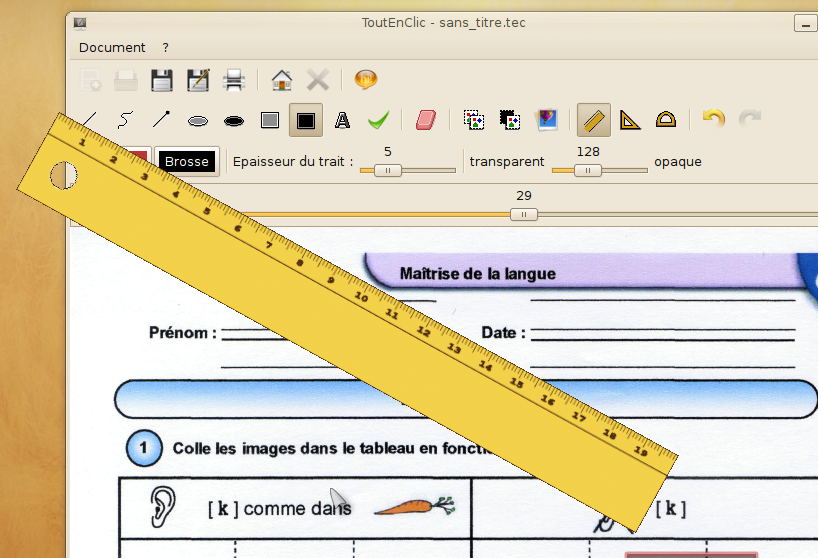Click the green checkmark tool
The height and width of the screenshot is (558, 818).
(378, 120)
